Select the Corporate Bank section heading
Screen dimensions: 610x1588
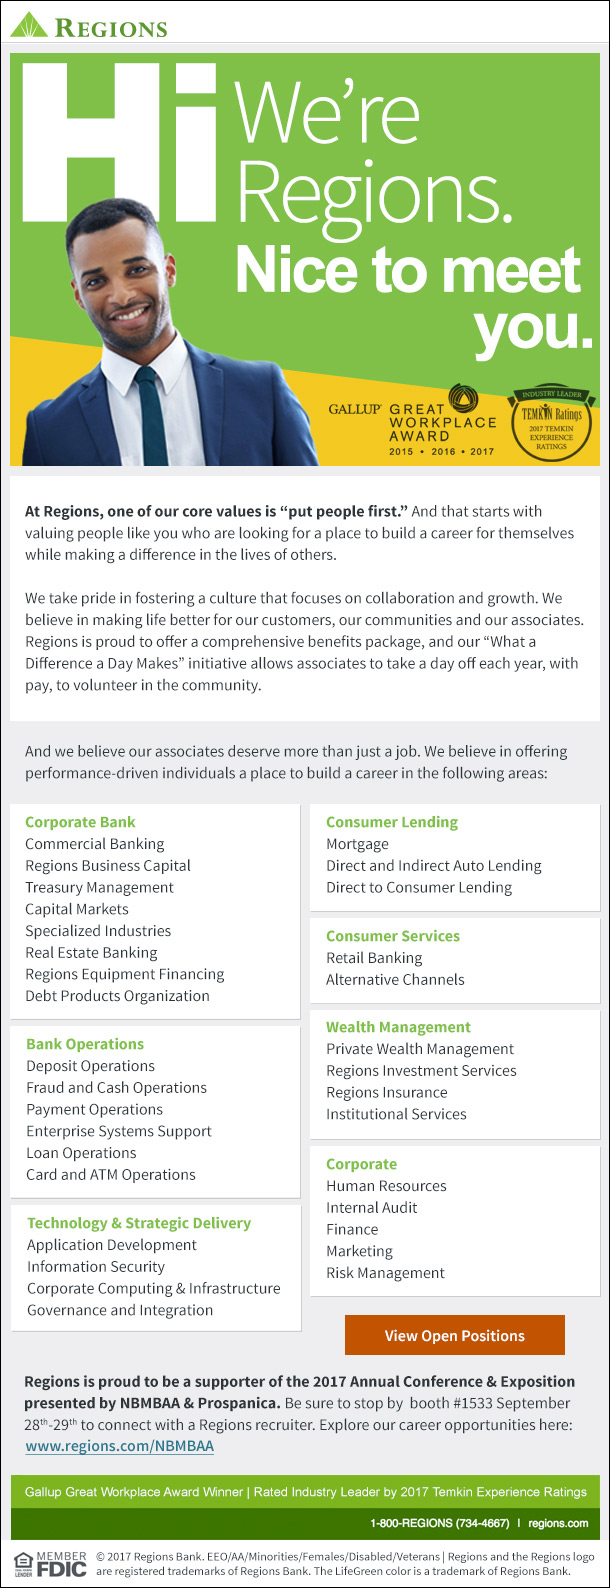[x=80, y=821]
